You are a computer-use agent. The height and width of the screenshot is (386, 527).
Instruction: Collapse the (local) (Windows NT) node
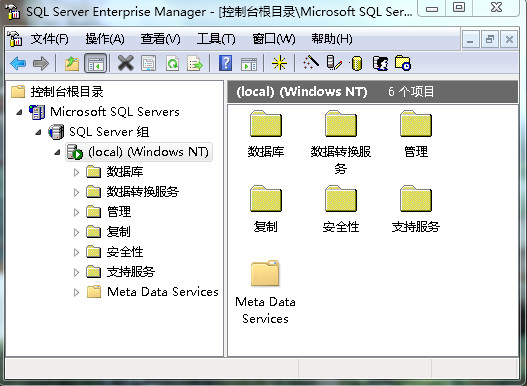point(57,152)
